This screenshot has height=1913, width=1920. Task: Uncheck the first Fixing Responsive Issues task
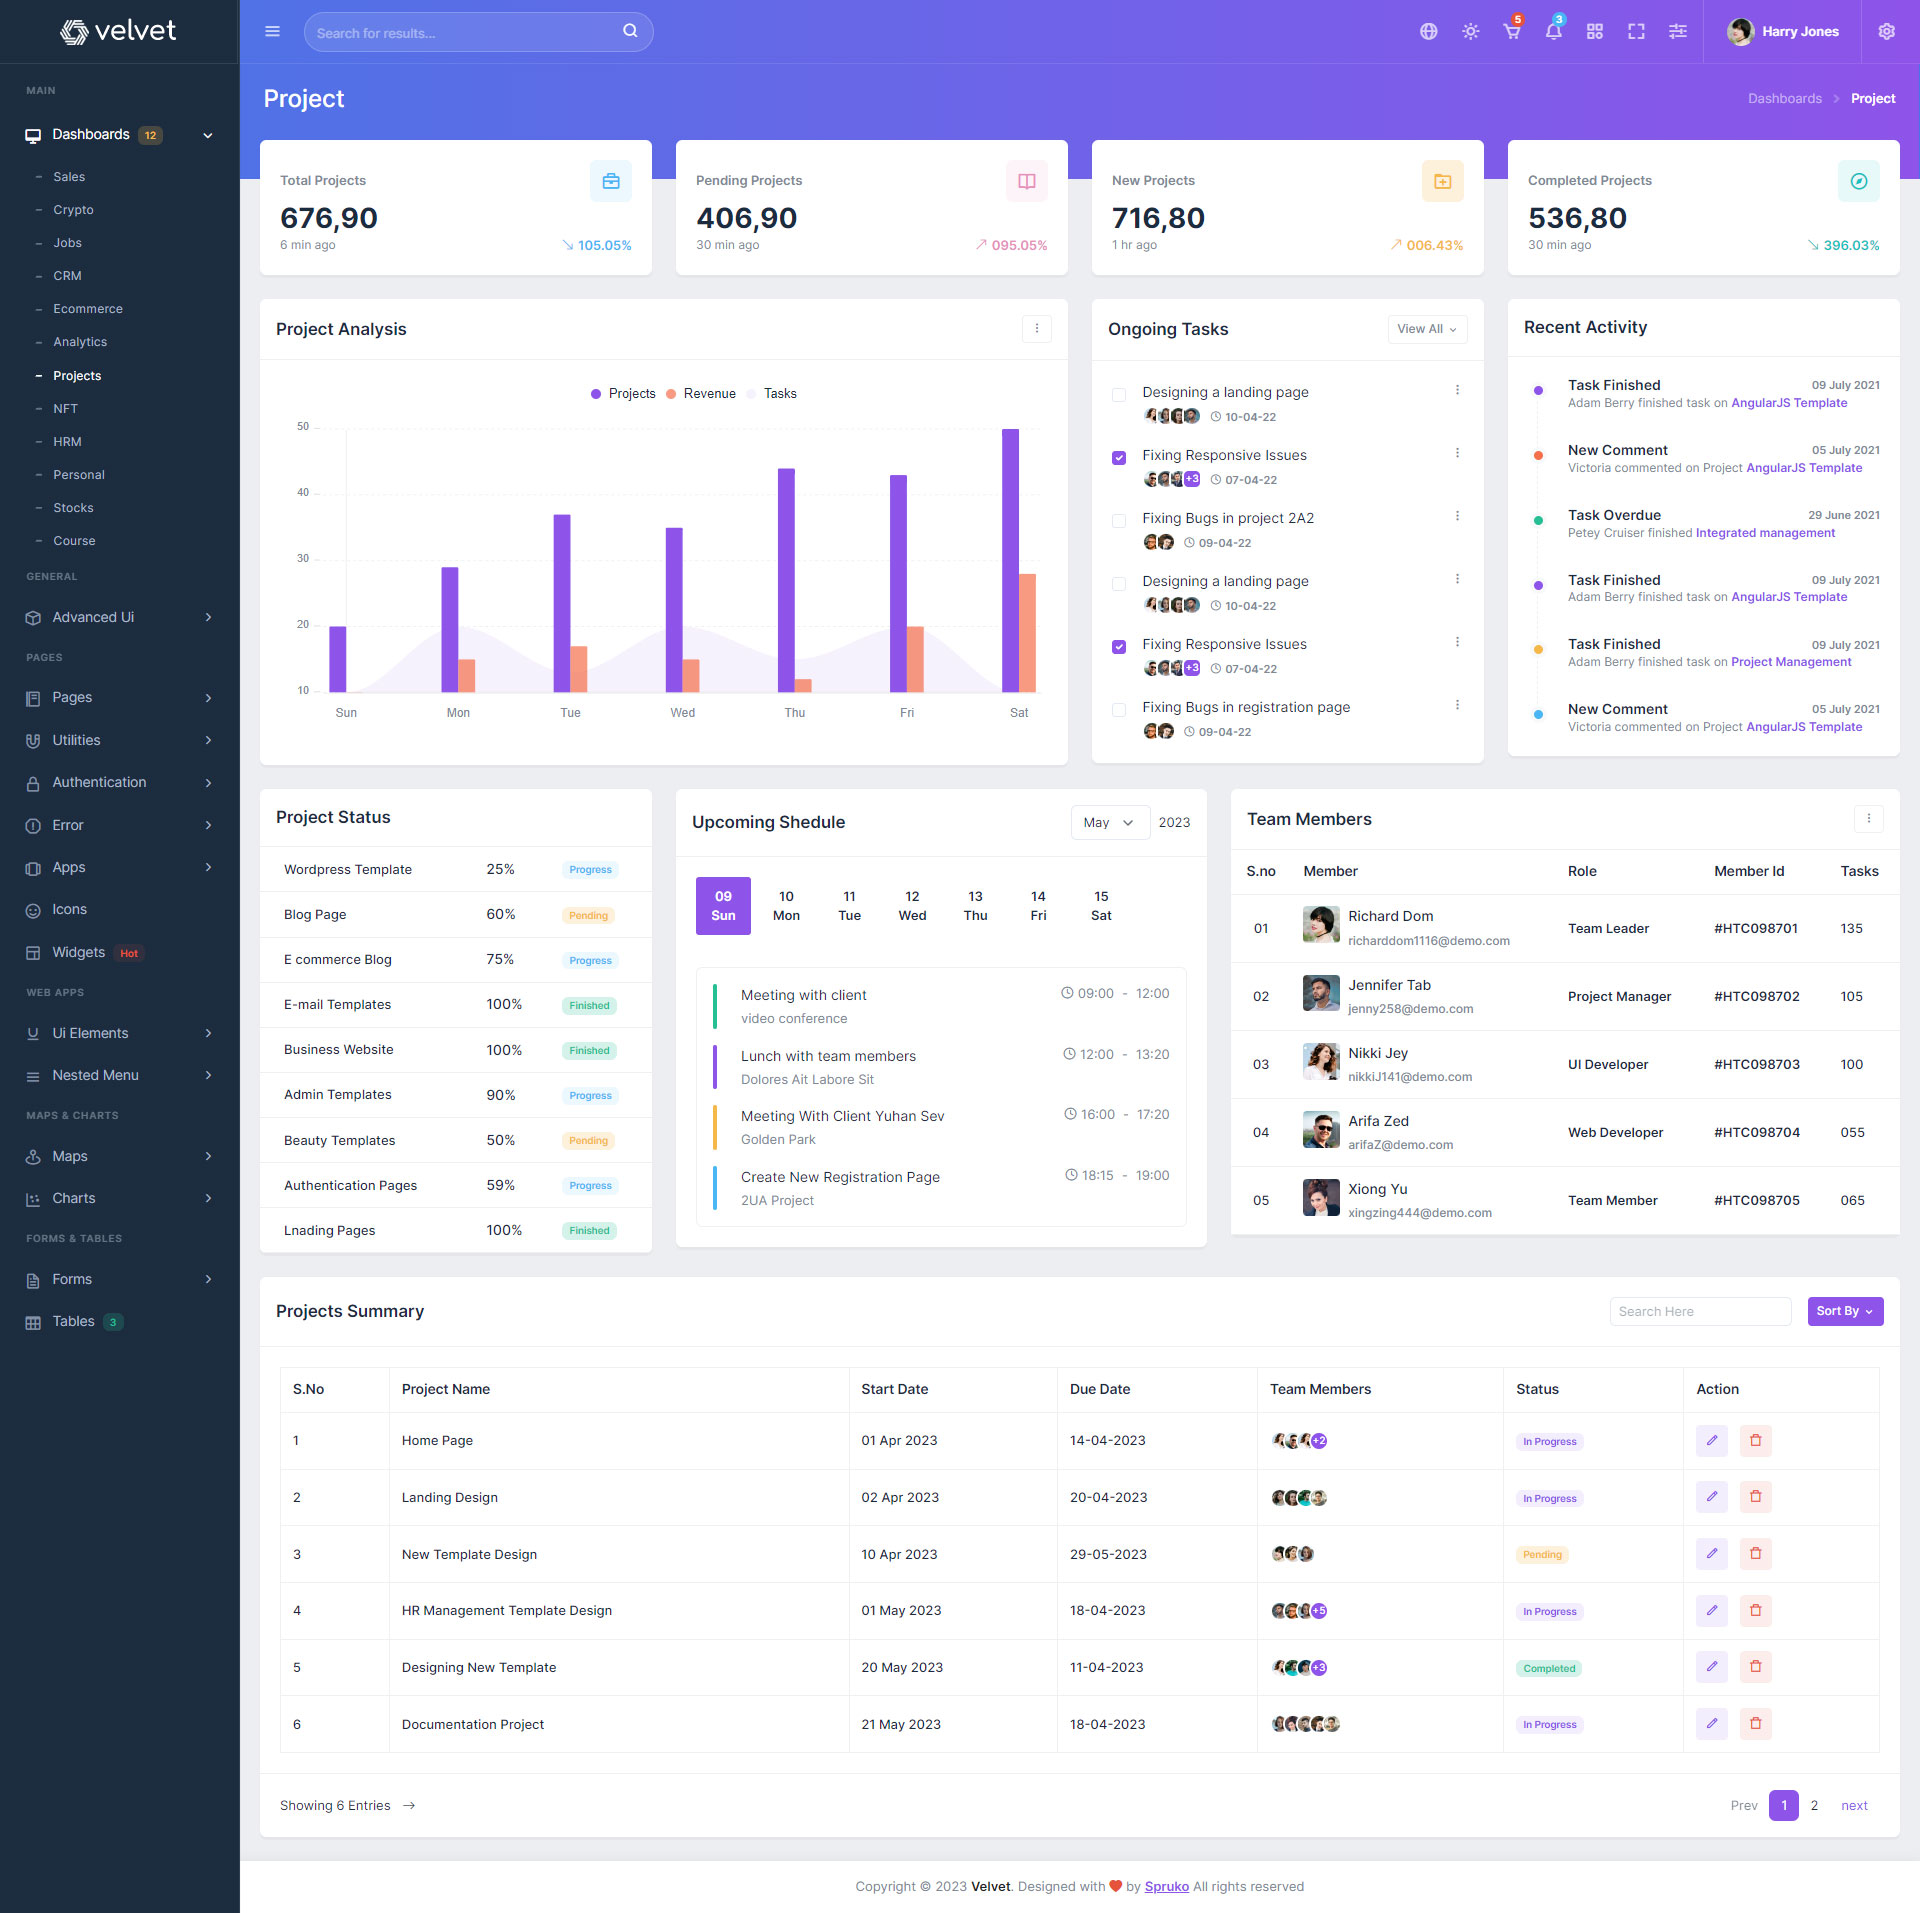click(x=1119, y=458)
